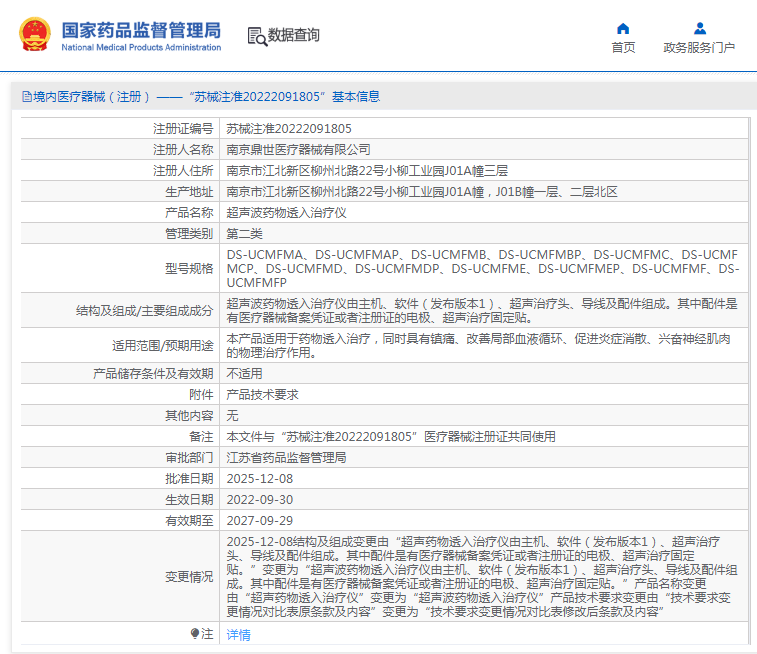This screenshot has width=757, height=654.
Task: Click the 数据查询 magnifier document icon
Action: coord(257,36)
